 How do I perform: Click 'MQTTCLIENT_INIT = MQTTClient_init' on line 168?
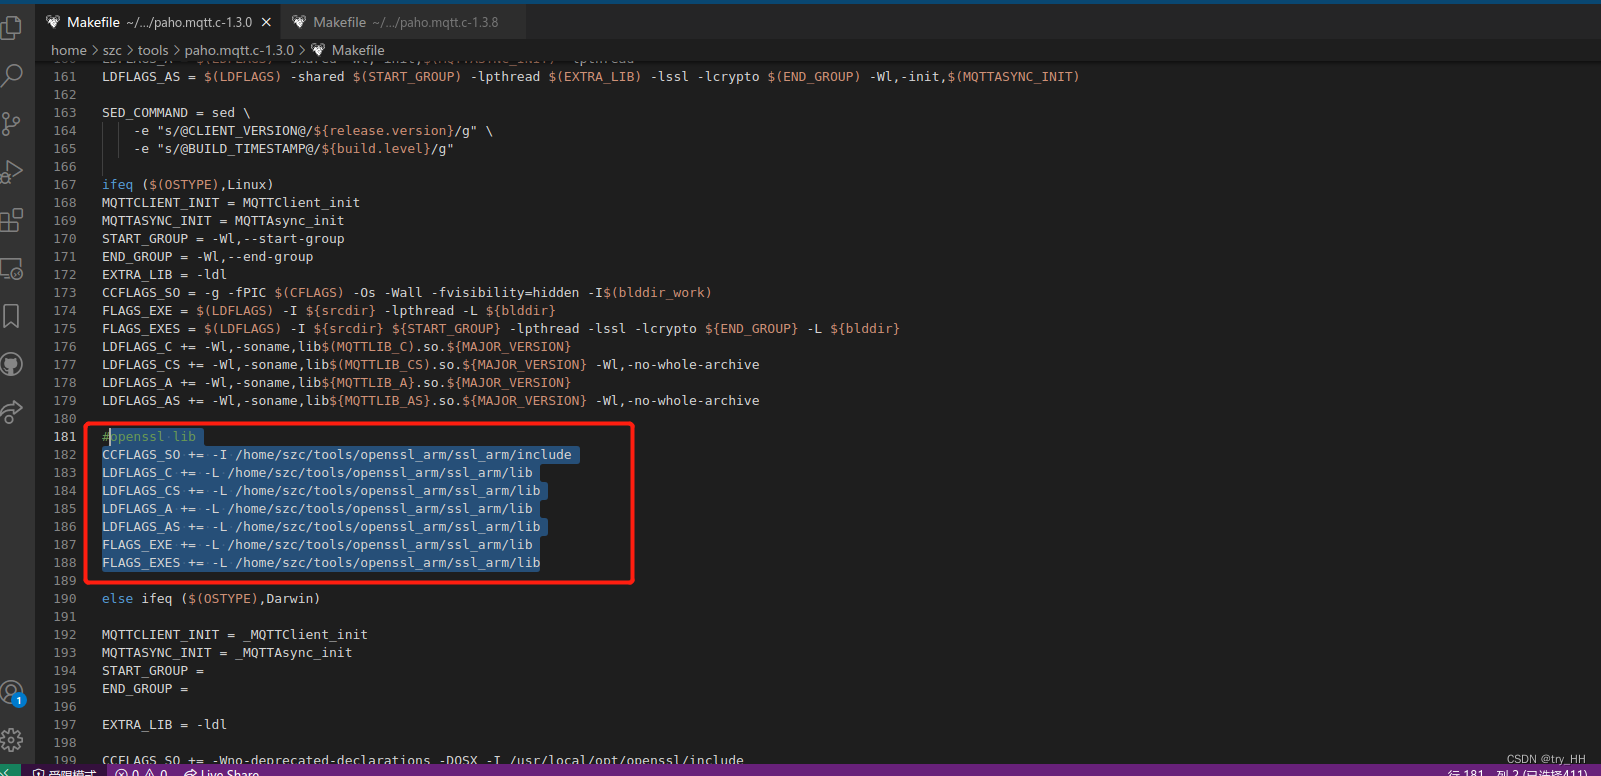[231, 202]
